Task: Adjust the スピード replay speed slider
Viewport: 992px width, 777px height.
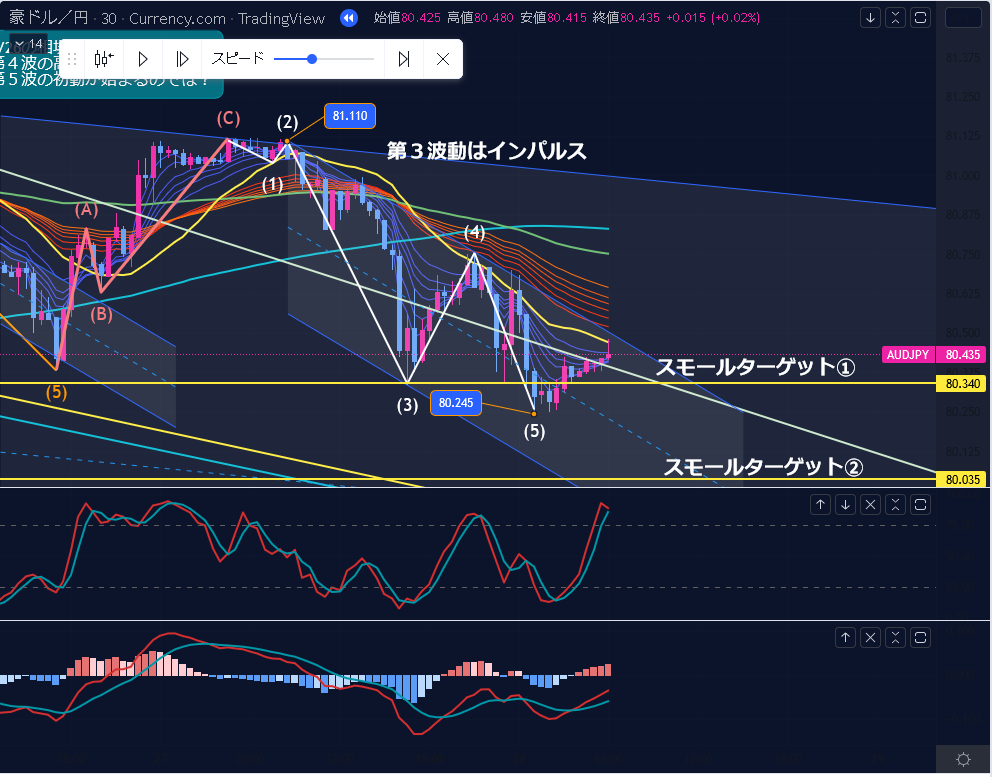Action: click(x=324, y=59)
